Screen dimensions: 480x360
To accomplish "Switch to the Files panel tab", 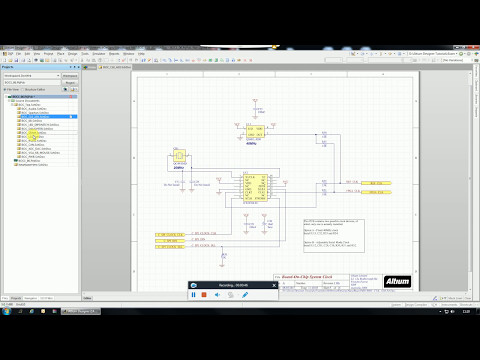I will point(5,298).
